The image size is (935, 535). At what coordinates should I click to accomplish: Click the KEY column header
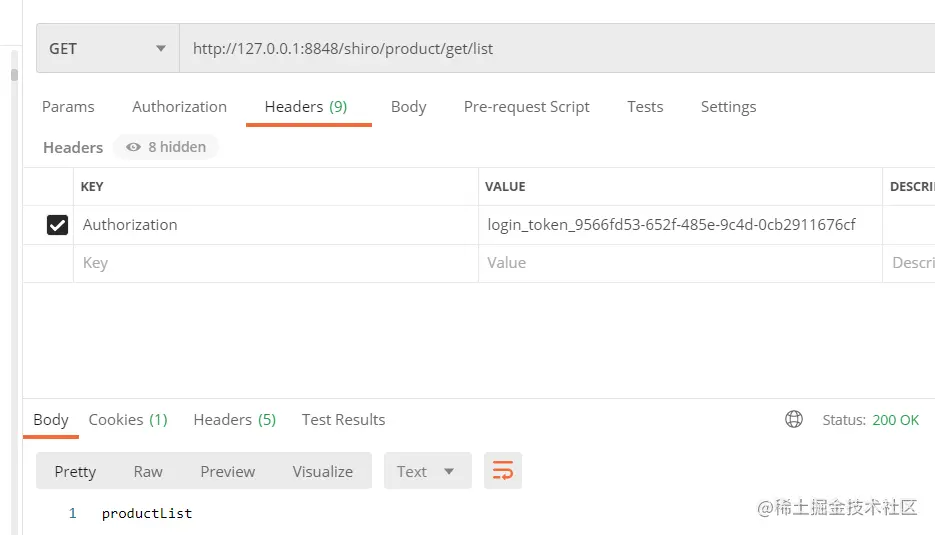tap(92, 187)
